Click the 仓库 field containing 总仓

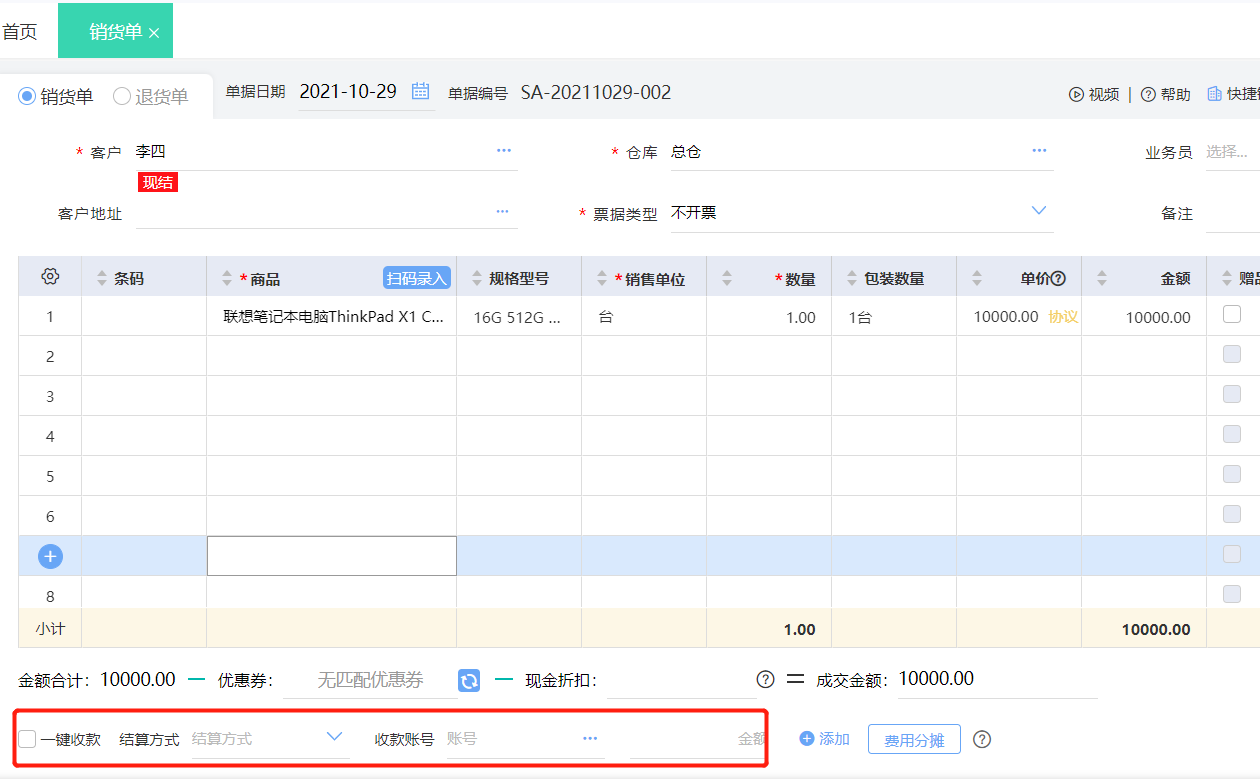(x=862, y=152)
